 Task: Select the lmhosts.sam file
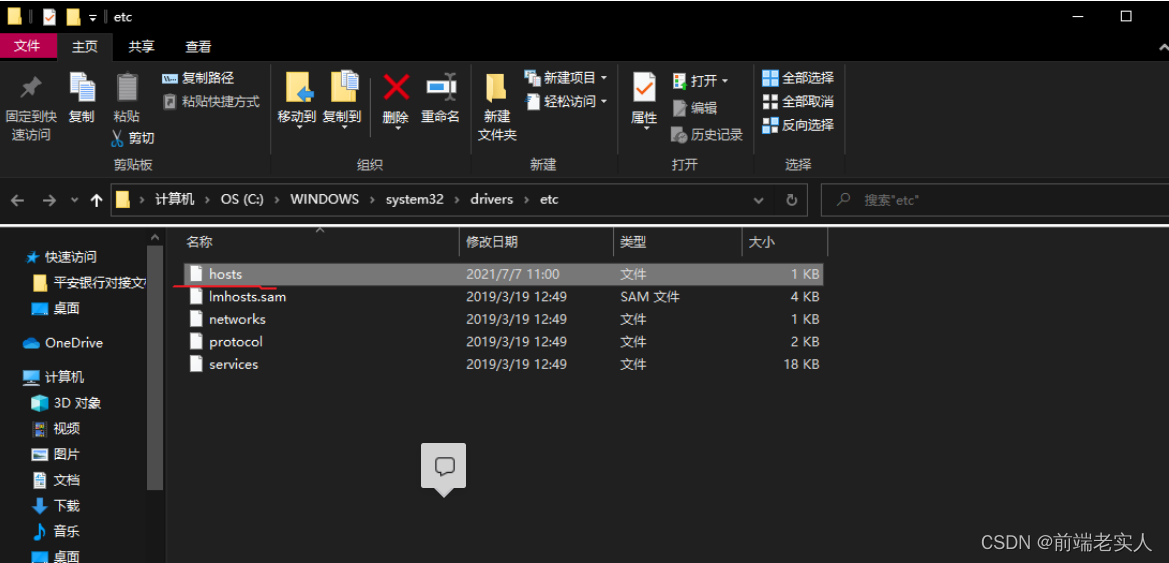[503, 296]
